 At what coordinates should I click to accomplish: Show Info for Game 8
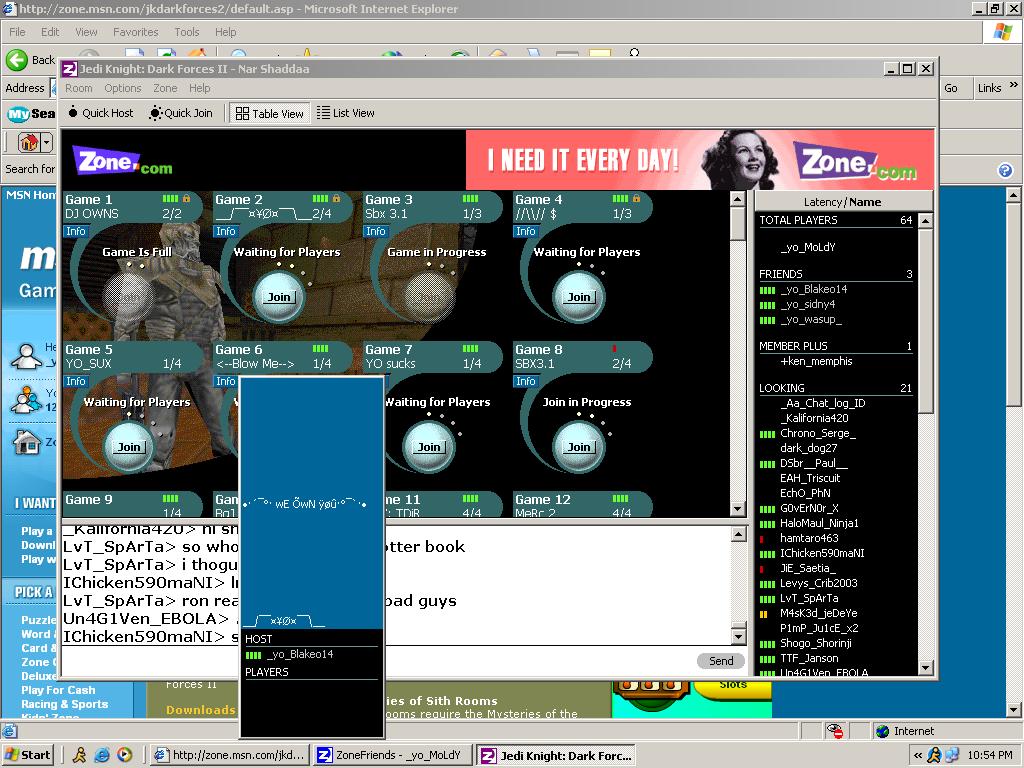(x=526, y=381)
